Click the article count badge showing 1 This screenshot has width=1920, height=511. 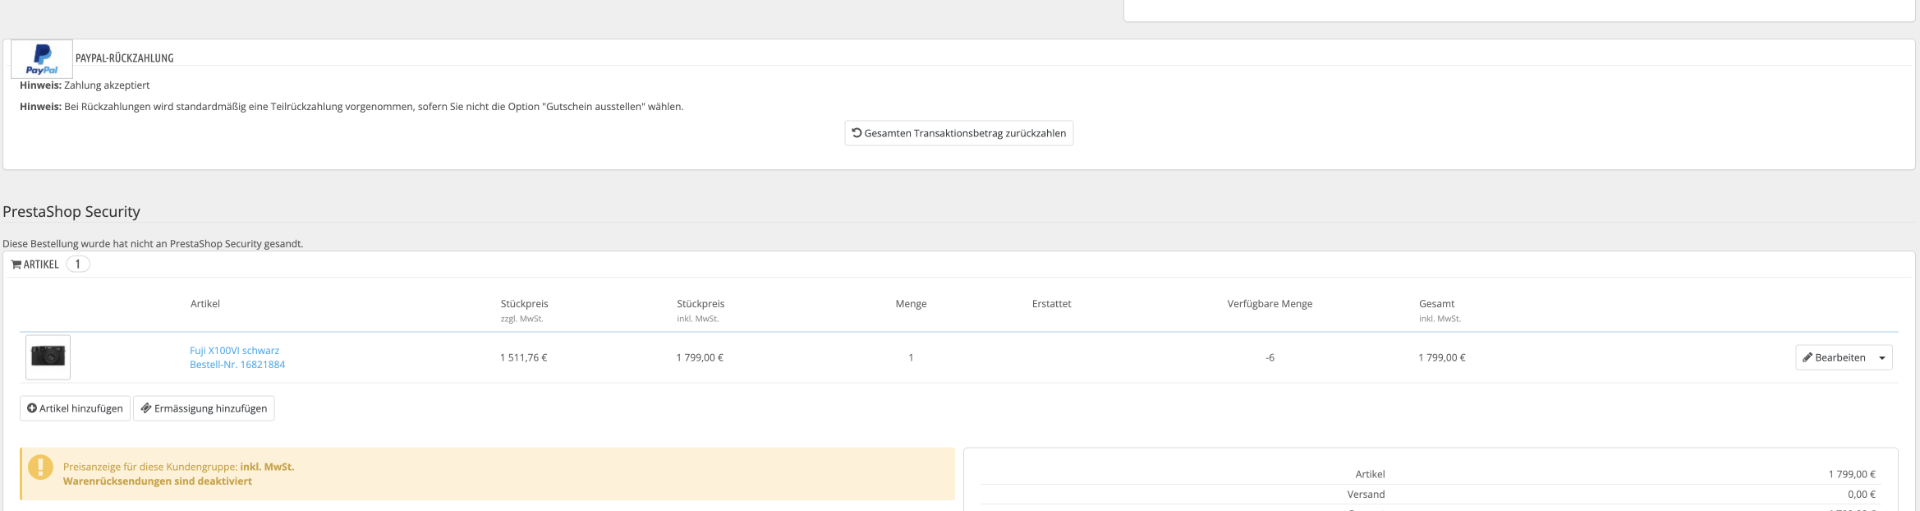click(78, 265)
